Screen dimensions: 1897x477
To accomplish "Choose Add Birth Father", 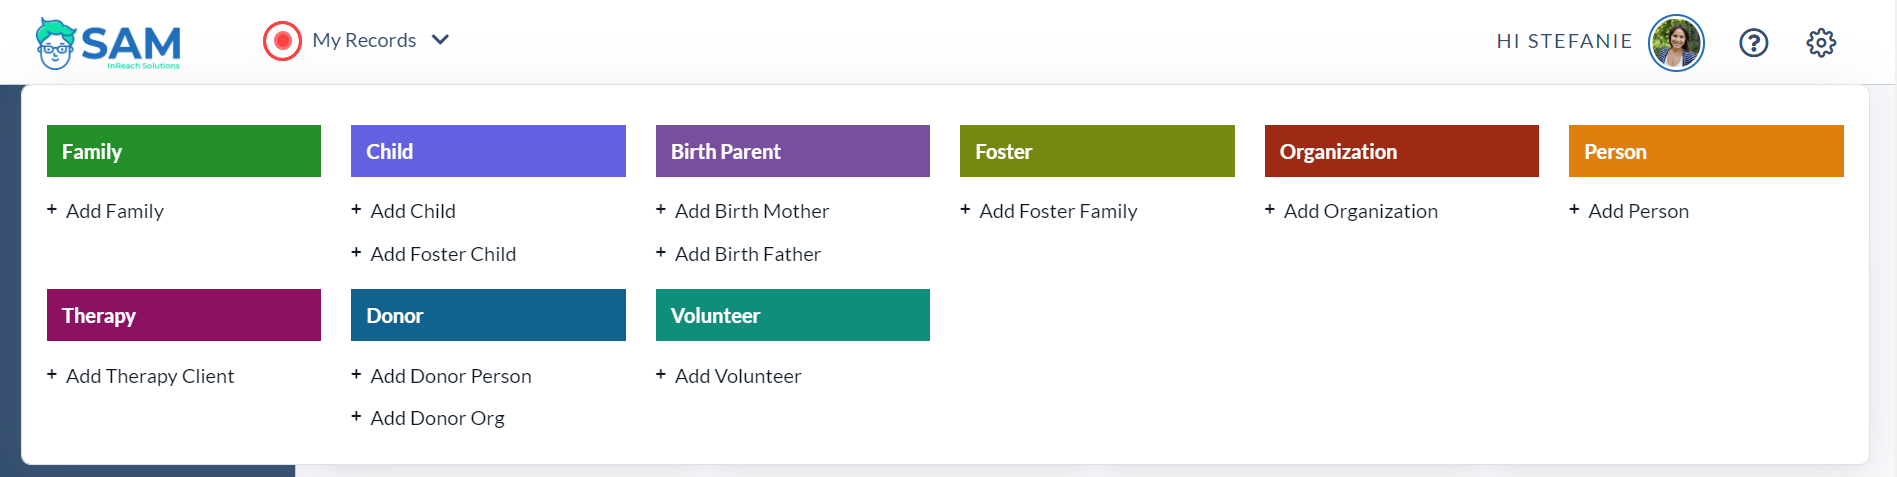I will pos(748,254).
